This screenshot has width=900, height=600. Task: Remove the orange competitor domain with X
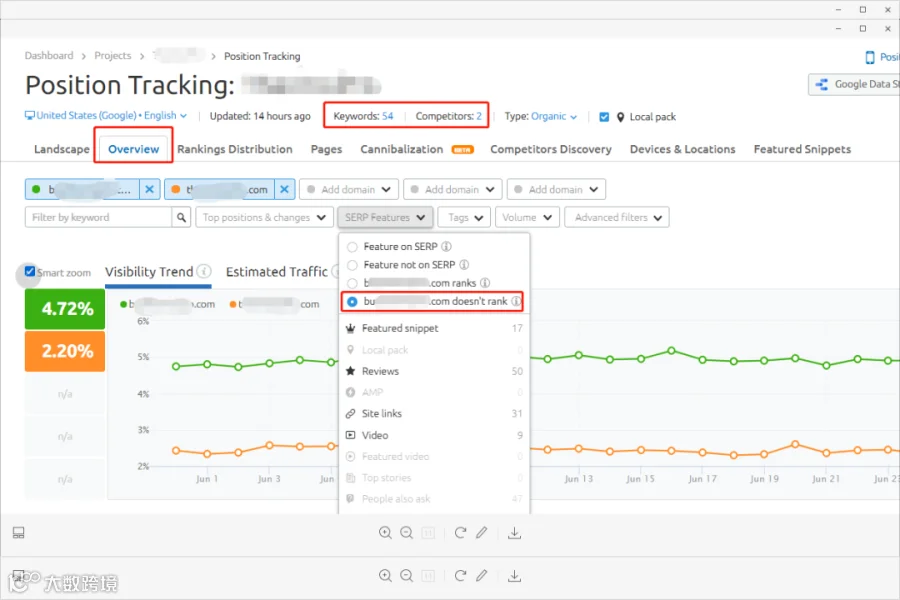pos(284,189)
